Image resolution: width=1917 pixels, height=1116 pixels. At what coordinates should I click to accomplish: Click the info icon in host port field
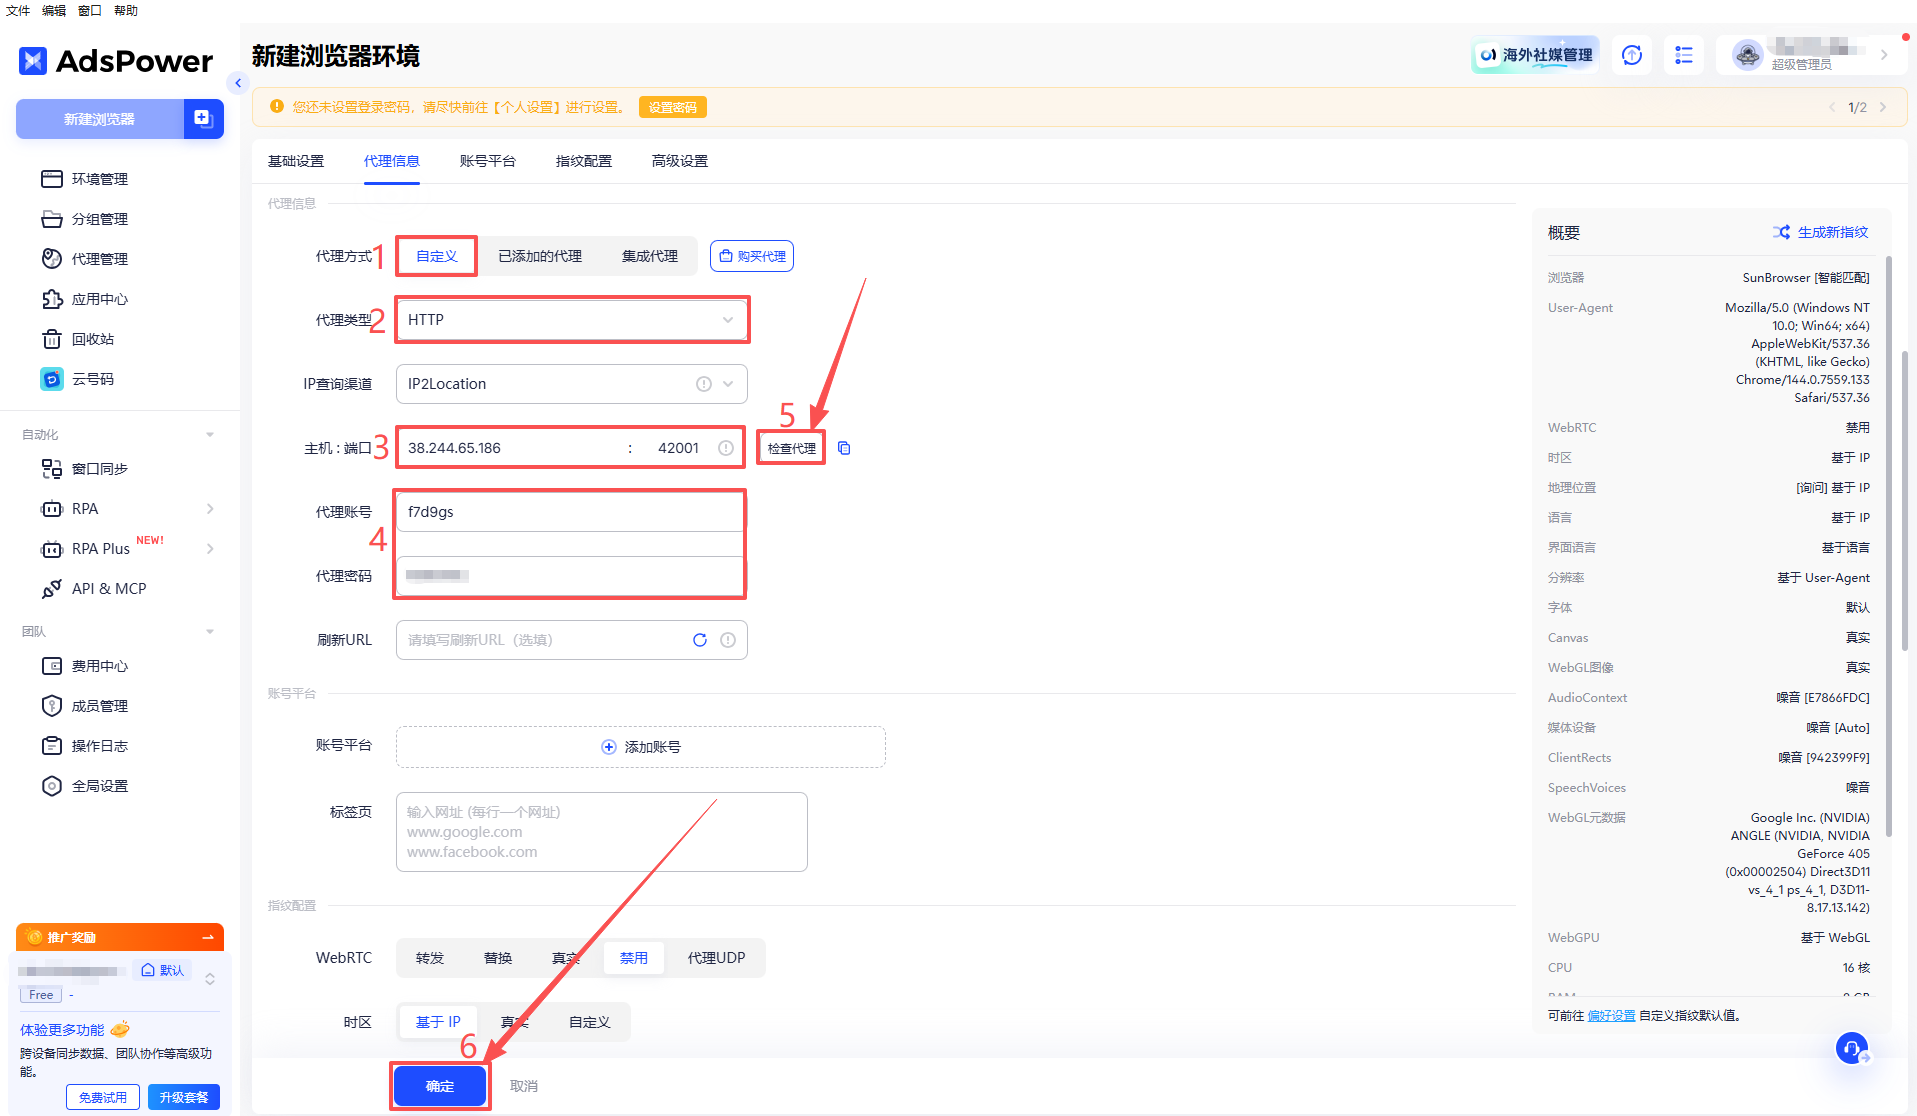pyautogui.click(x=726, y=448)
